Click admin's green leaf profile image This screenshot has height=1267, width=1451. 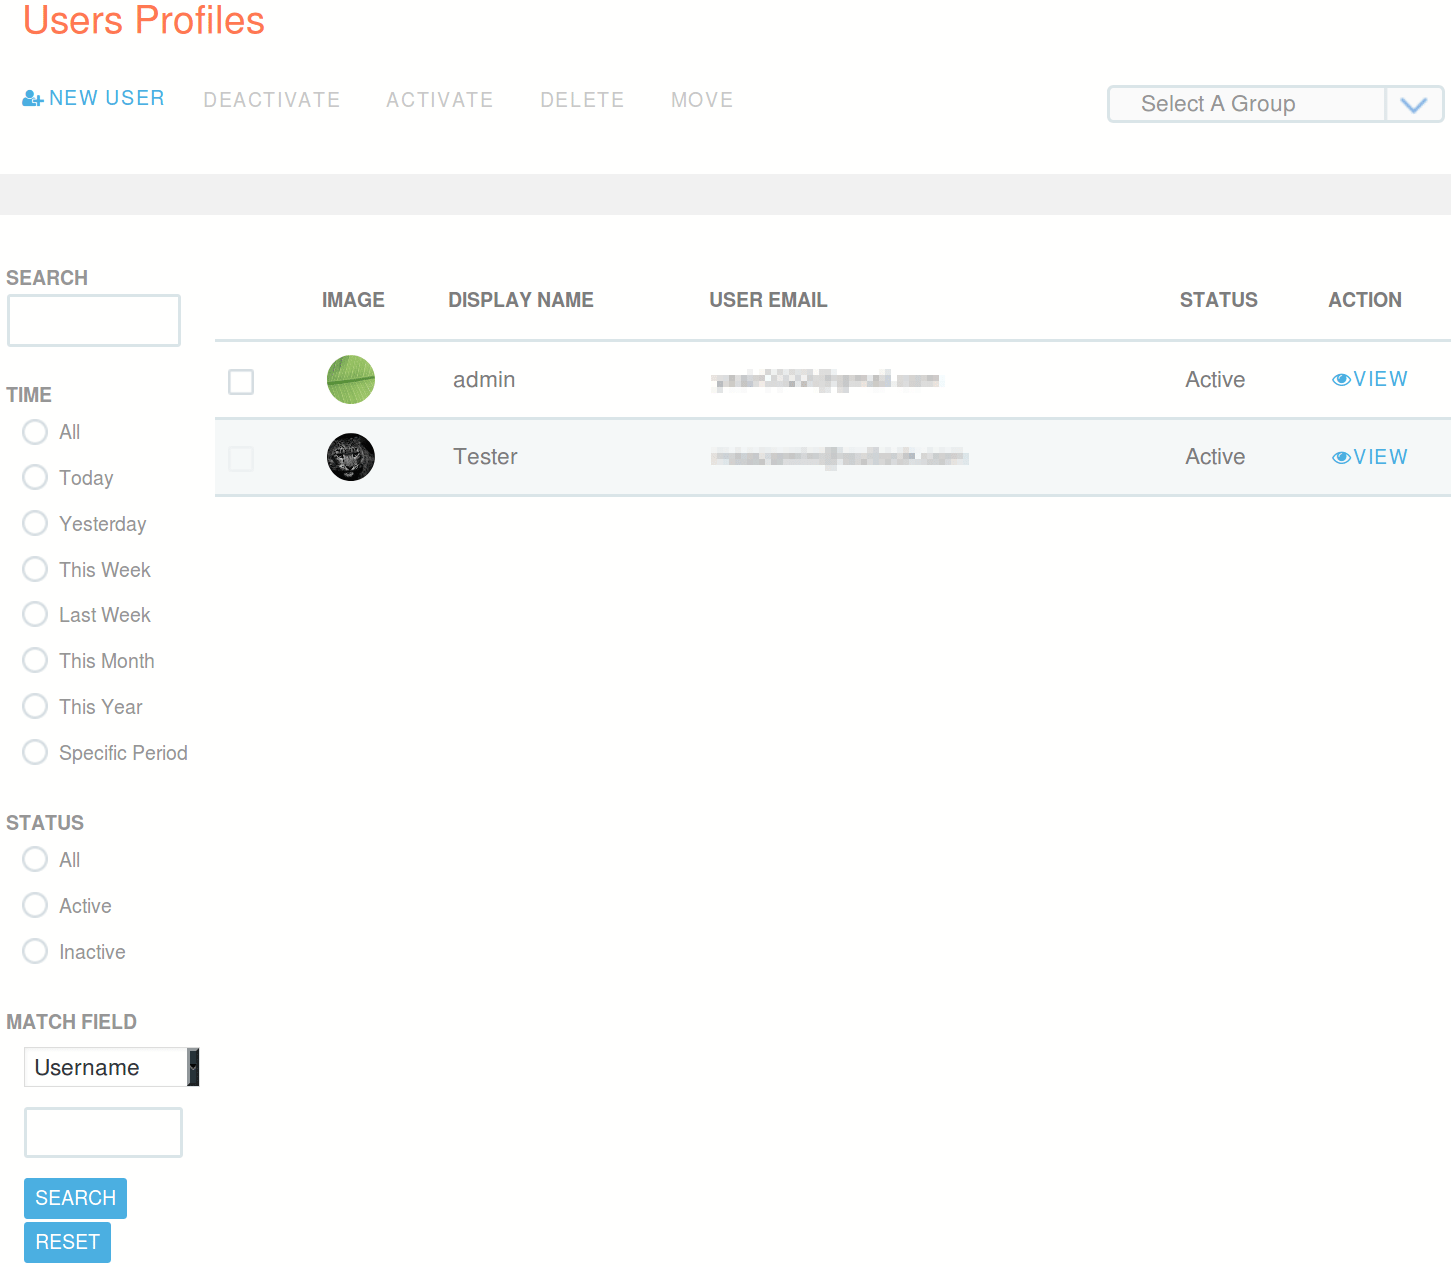pos(351,380)
